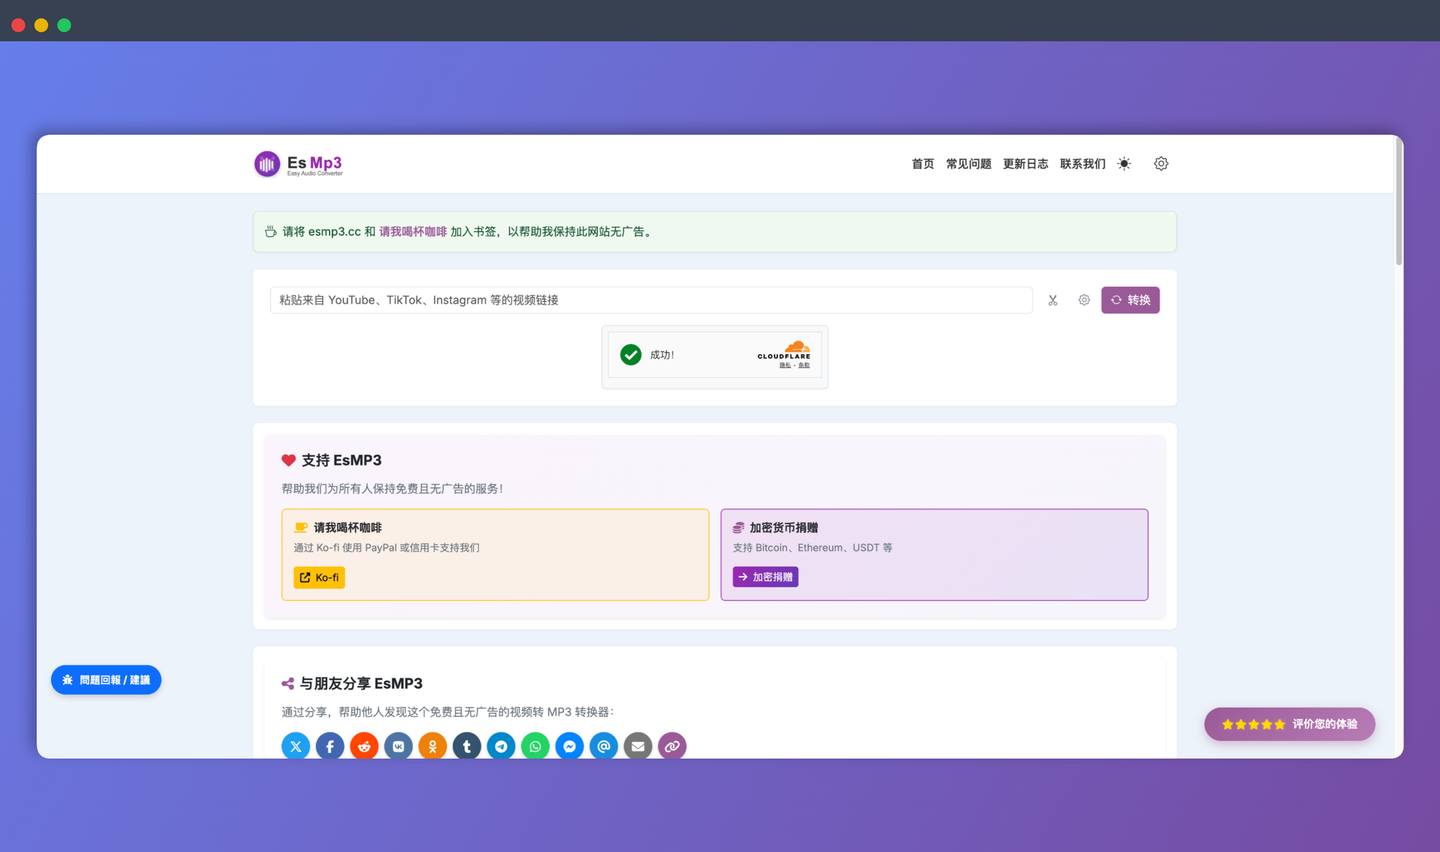Open the settings gear in the header
Image resolution: width=1440 pixels, height=852 pixels.
coord(1161,163)
